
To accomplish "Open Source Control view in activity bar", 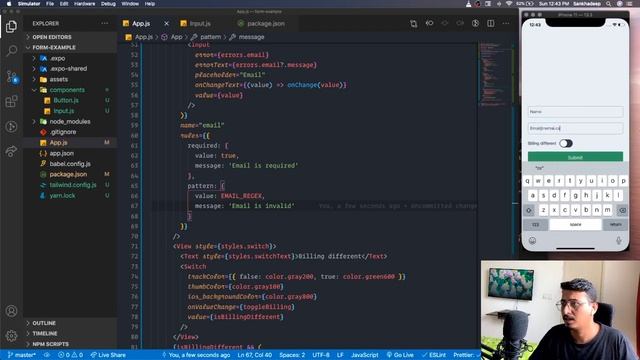I will pyautogui.click(x=12, y=77).
